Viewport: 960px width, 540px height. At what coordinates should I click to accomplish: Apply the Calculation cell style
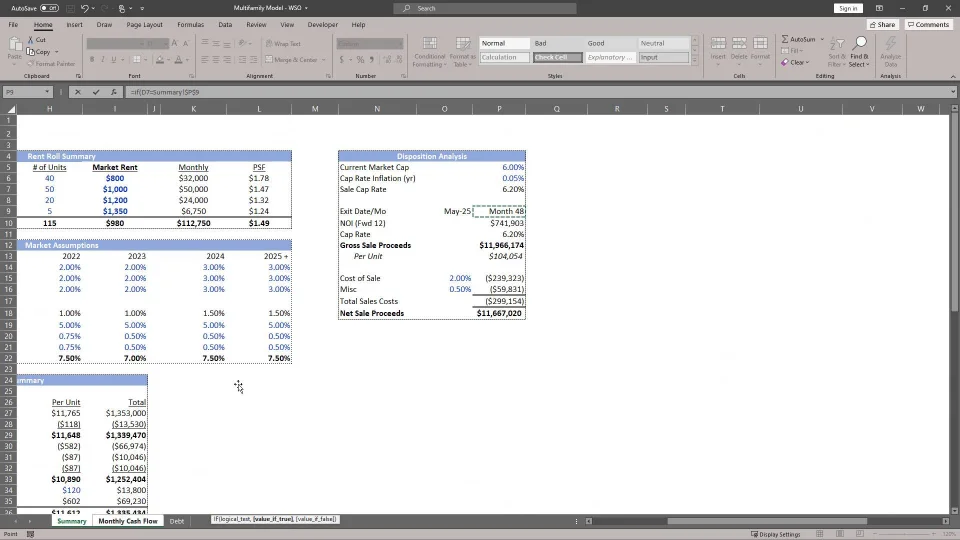[504, 58]
